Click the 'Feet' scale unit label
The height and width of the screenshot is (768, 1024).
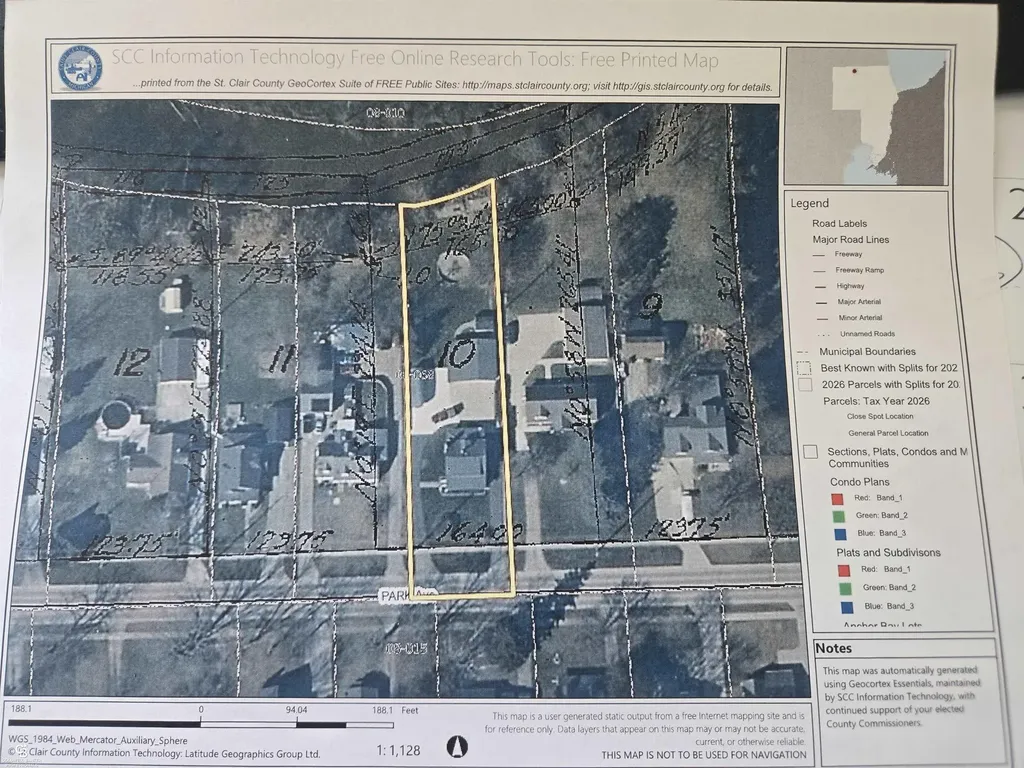409,710
